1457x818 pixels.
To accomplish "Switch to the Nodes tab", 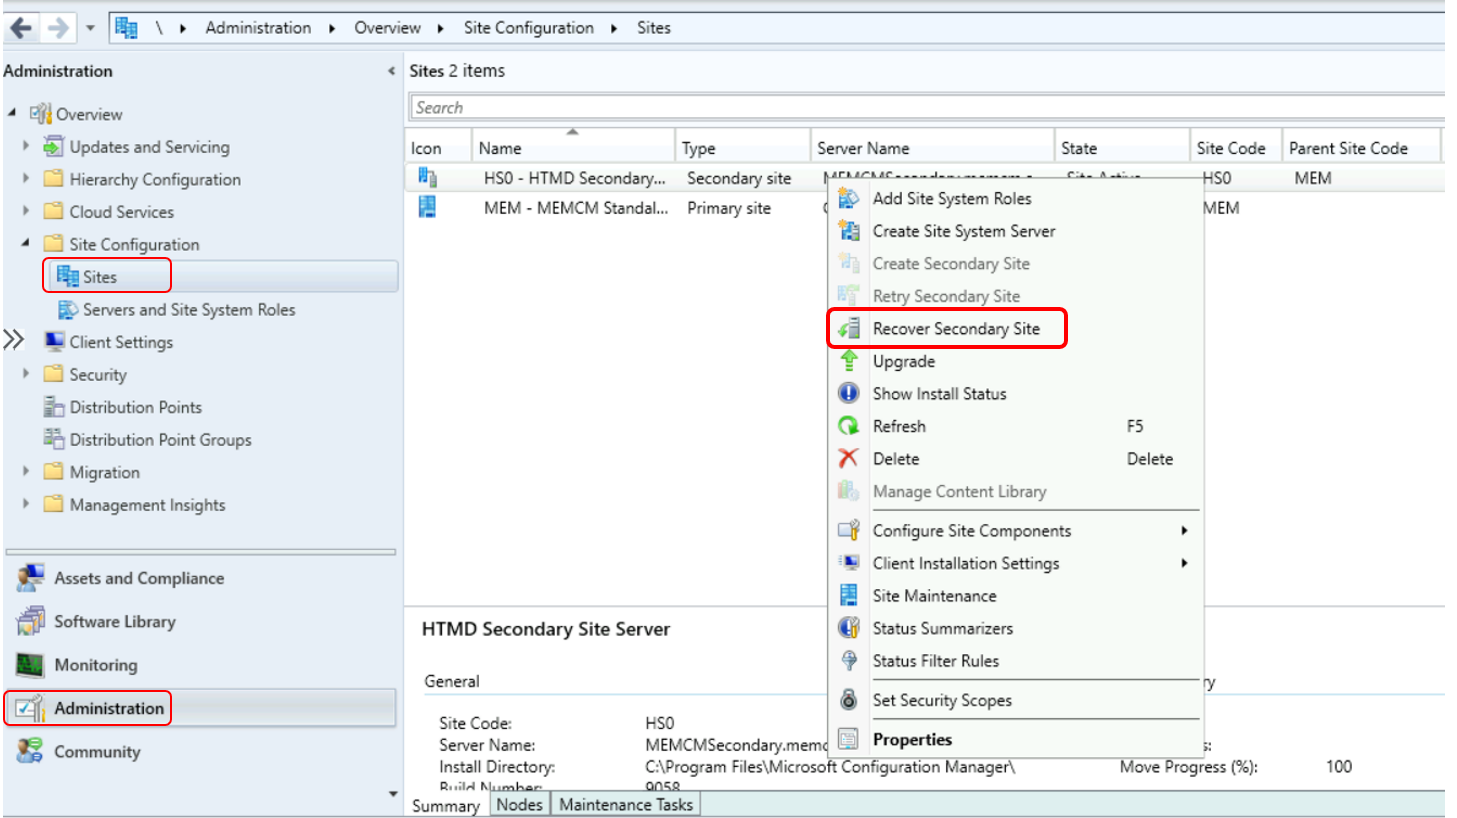I will point(519,804).
